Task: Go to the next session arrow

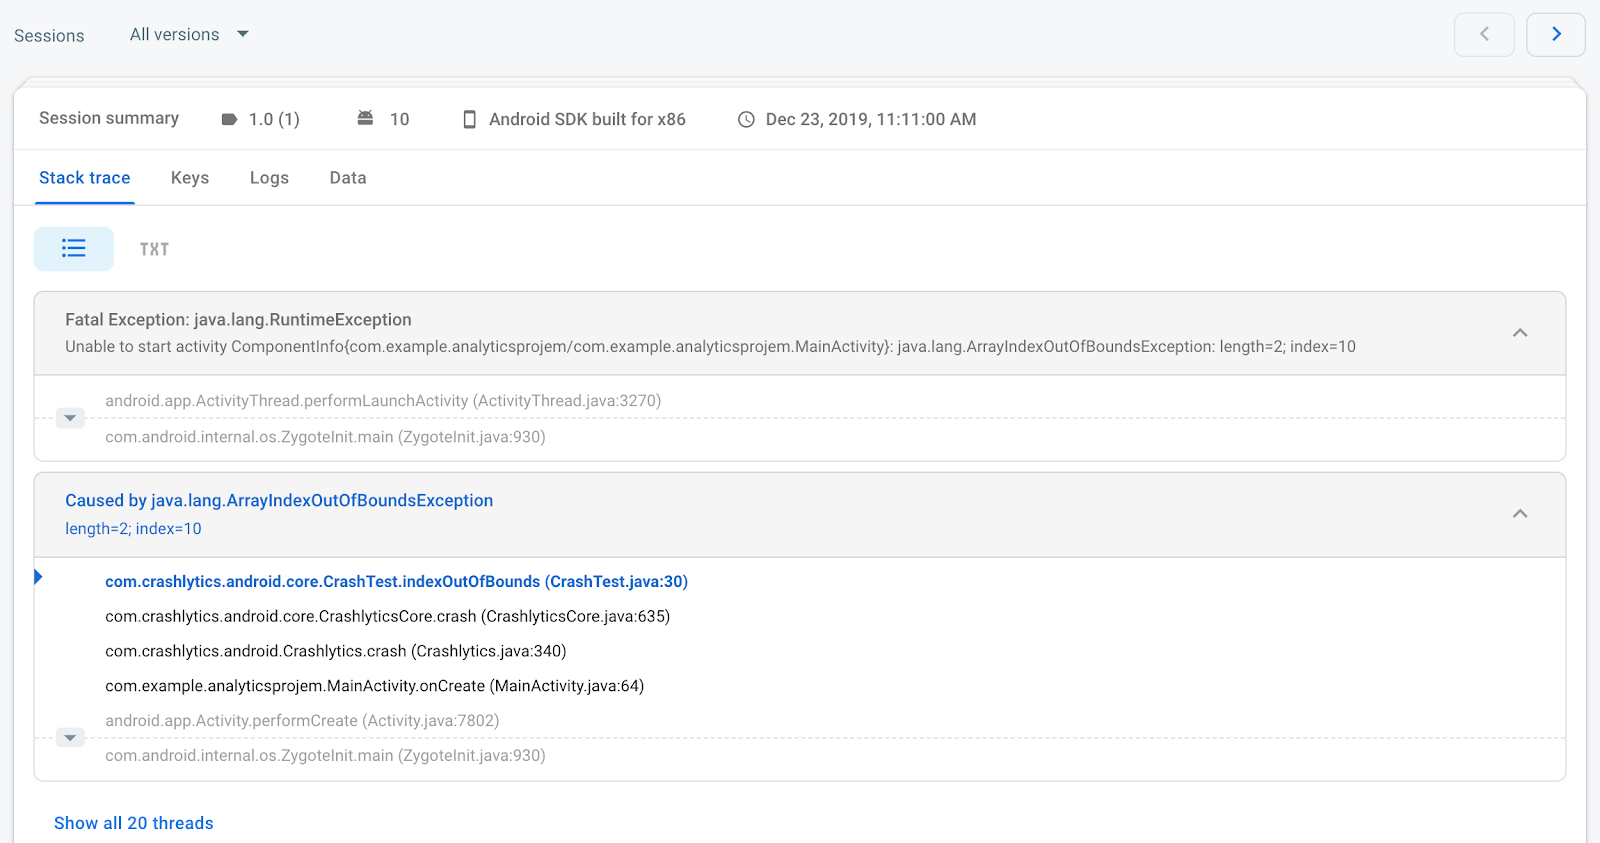Action: tap(1555, 35)
